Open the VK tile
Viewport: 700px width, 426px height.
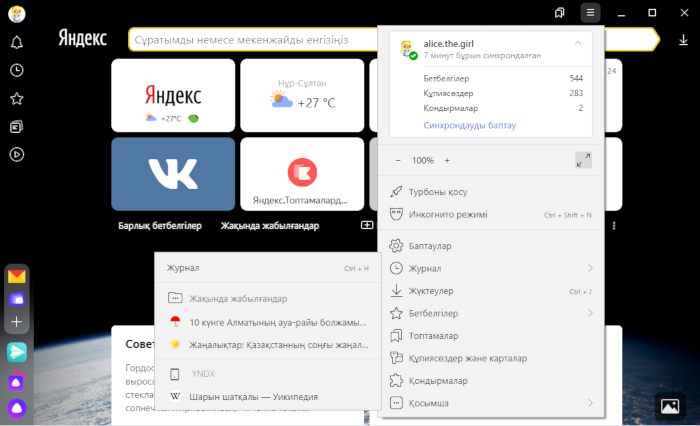point(173,174)
